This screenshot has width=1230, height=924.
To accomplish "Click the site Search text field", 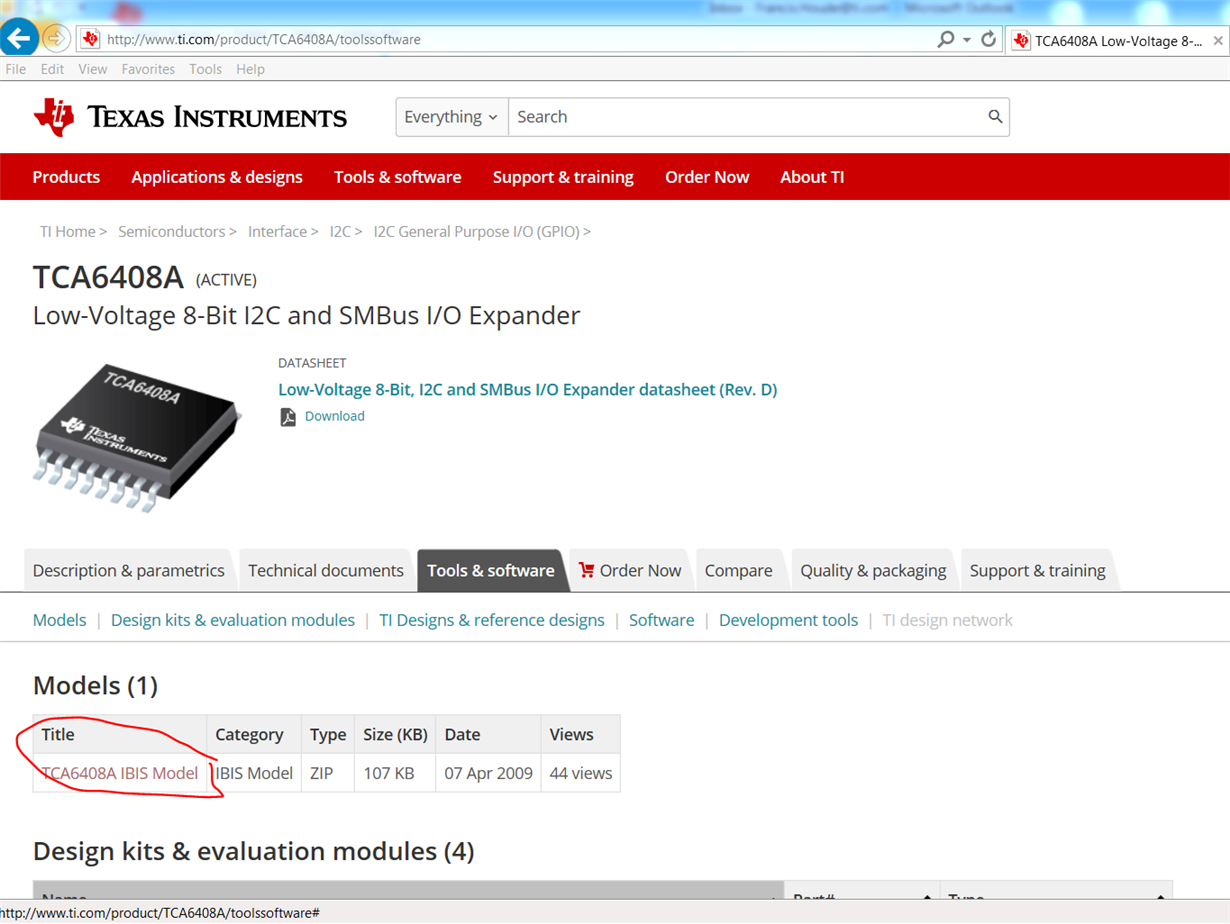I will pos(745,117).
